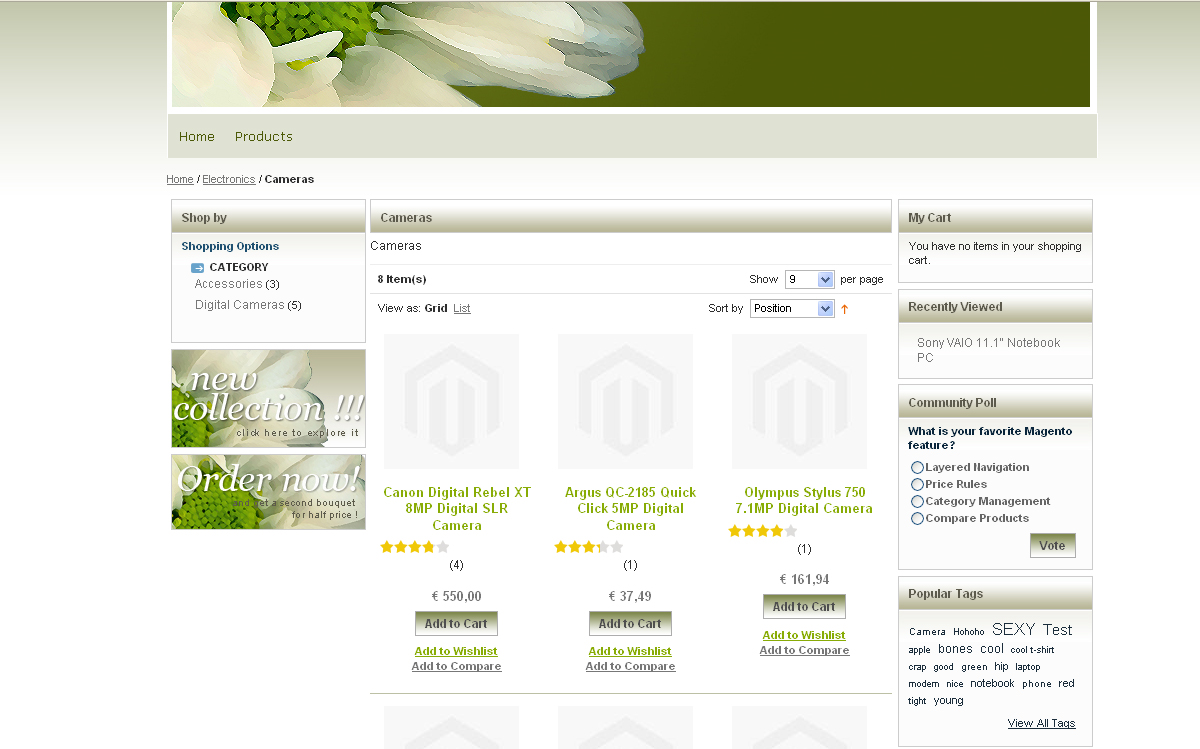Click the flower header banner image
This screenshot has width=1200, height=749.
(x=631, y=54)
